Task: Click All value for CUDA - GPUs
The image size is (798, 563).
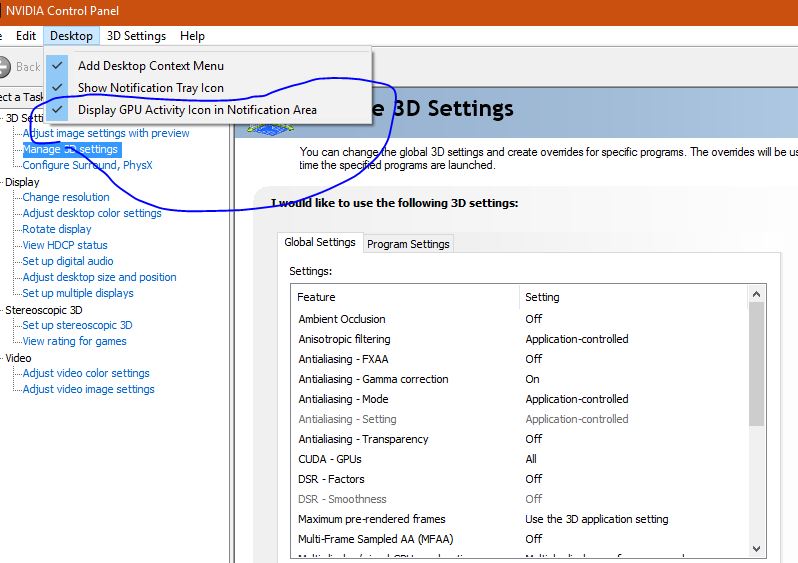Action: (531, 459)
